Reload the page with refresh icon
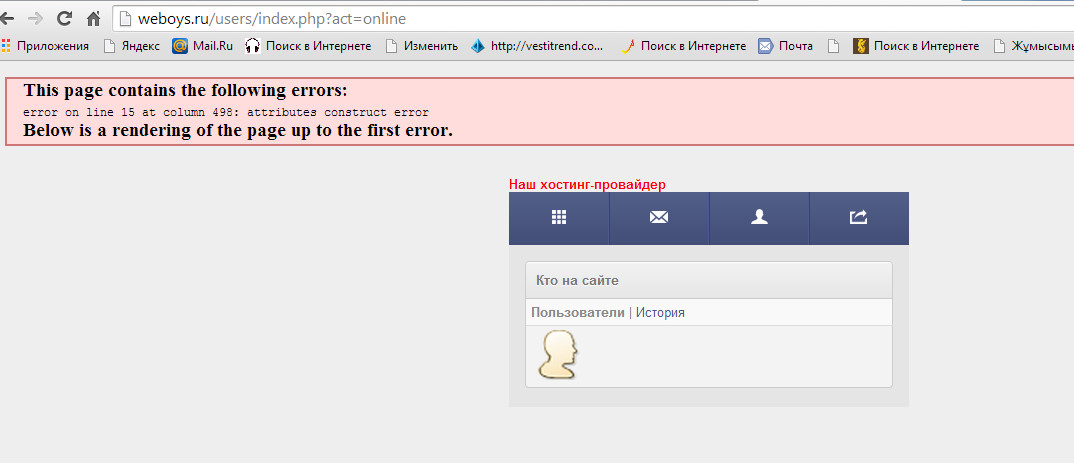This screenshot has width=1074, height=463. 64,18
